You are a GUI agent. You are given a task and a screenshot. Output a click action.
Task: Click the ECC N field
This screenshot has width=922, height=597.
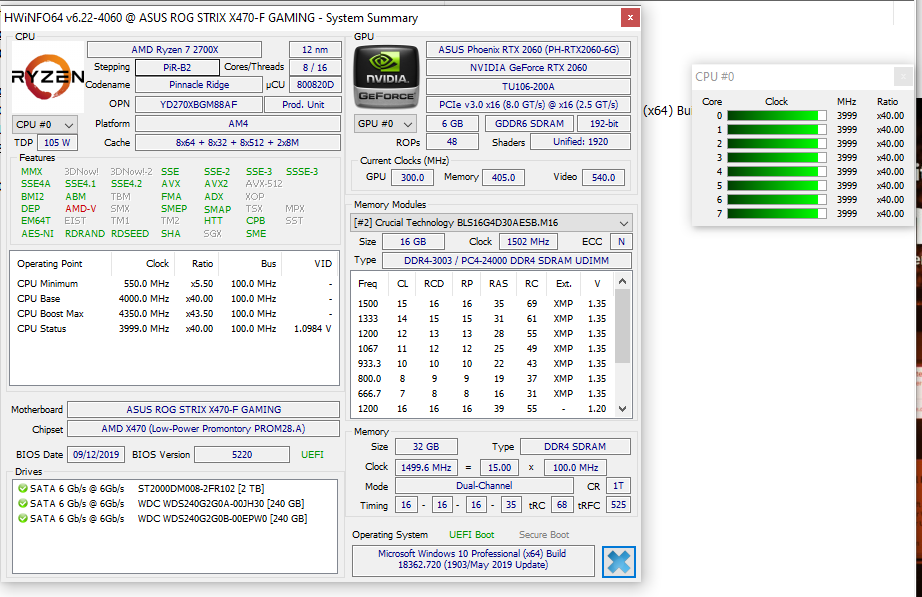click(622, 242)
